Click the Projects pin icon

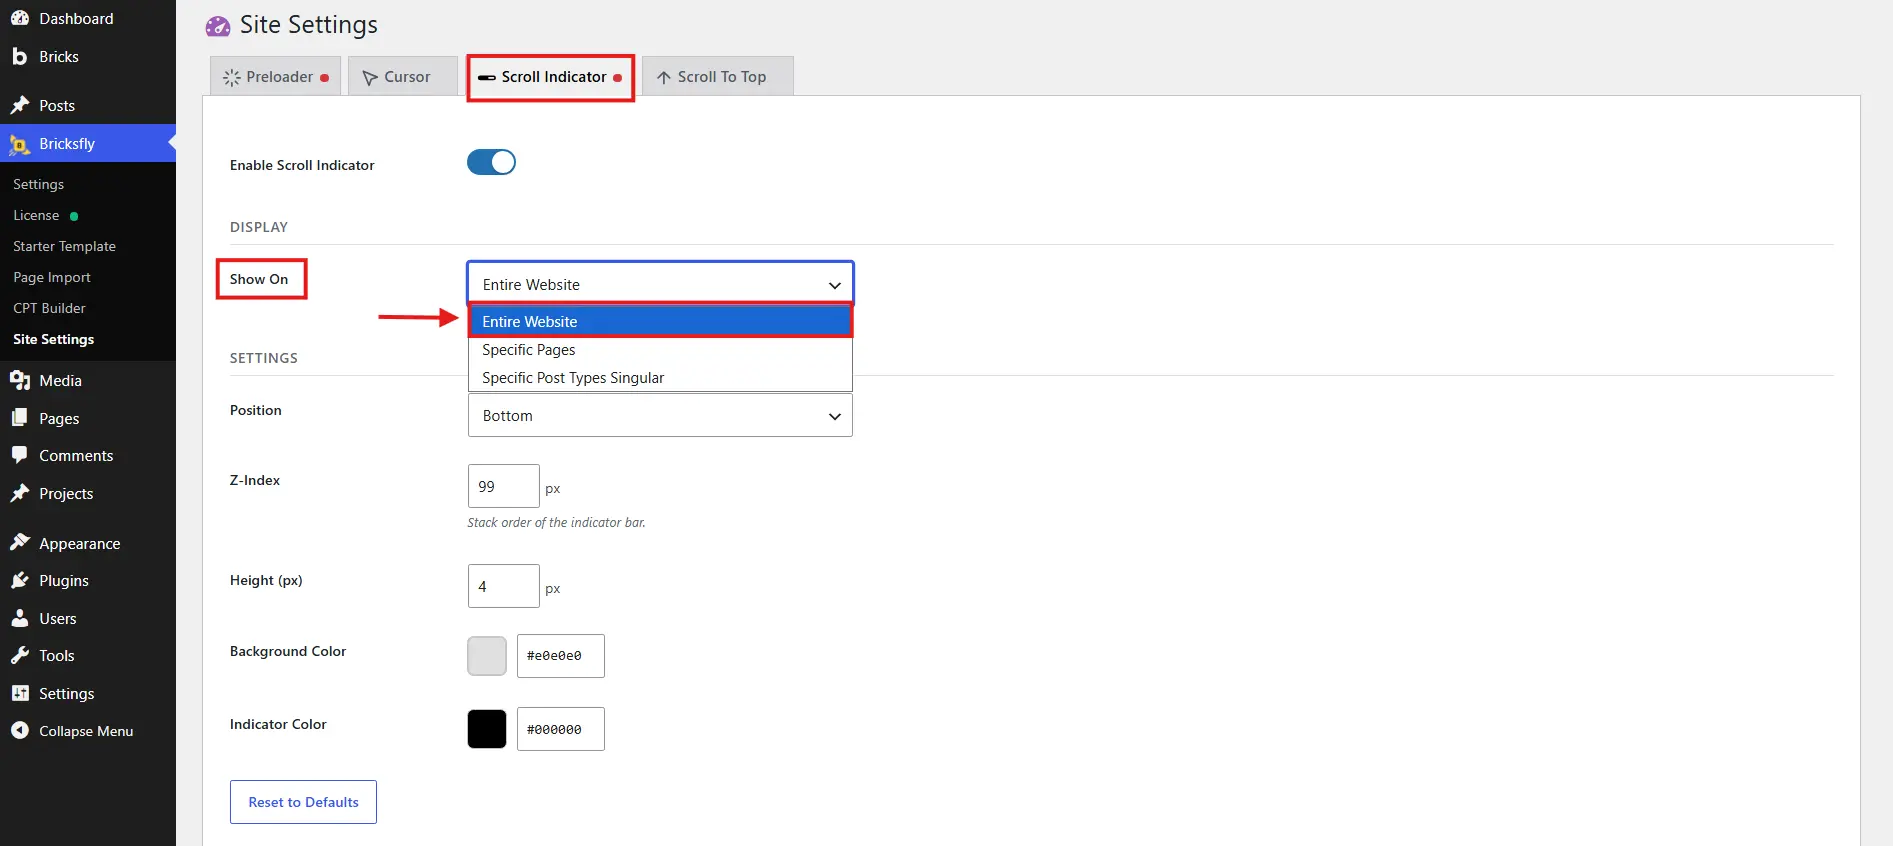20,493
